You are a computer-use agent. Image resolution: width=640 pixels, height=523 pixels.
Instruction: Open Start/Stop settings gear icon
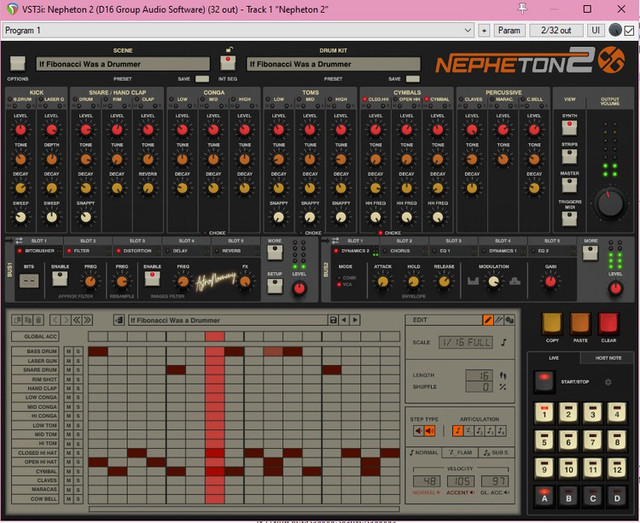608,382
